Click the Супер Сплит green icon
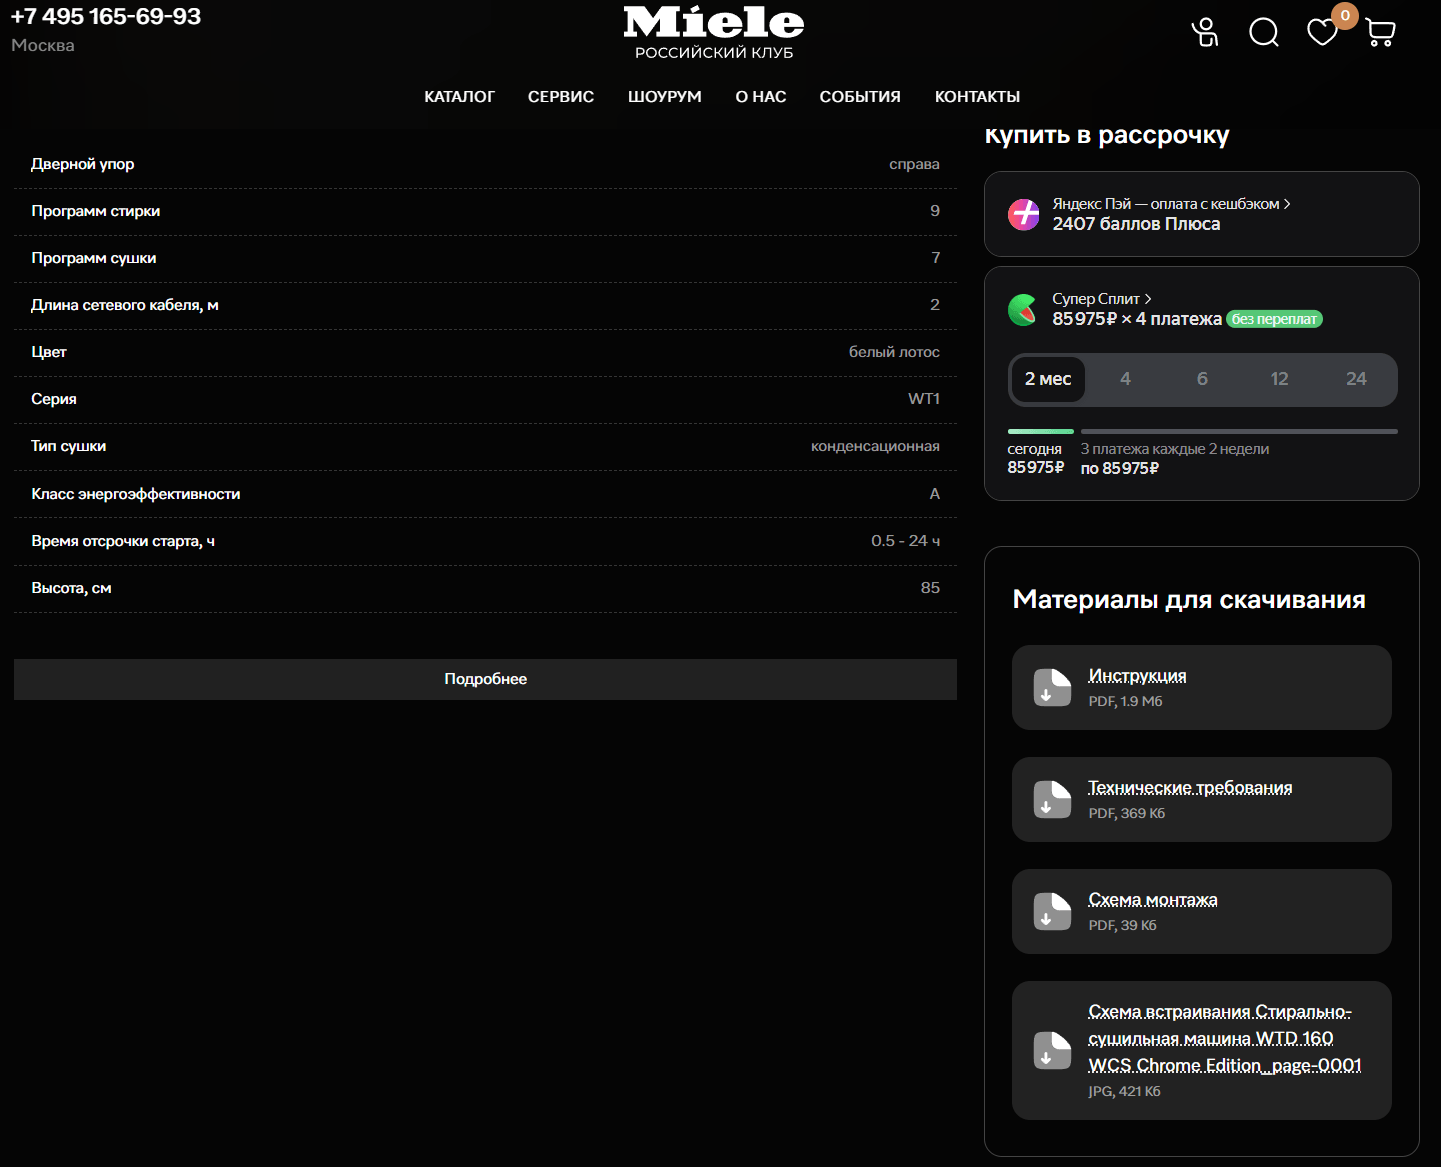The width and height of the screenshot is (1441, 1167). pos(1023,309)
